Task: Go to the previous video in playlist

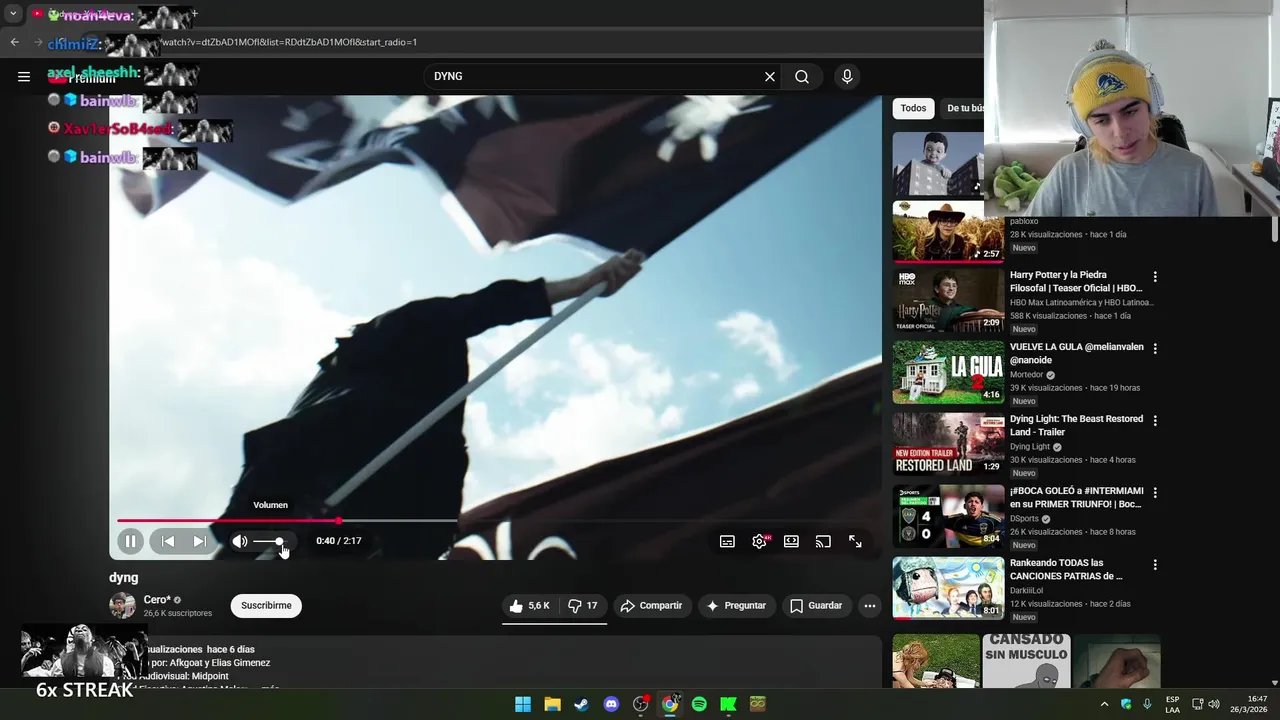Action: coord(168,541)
